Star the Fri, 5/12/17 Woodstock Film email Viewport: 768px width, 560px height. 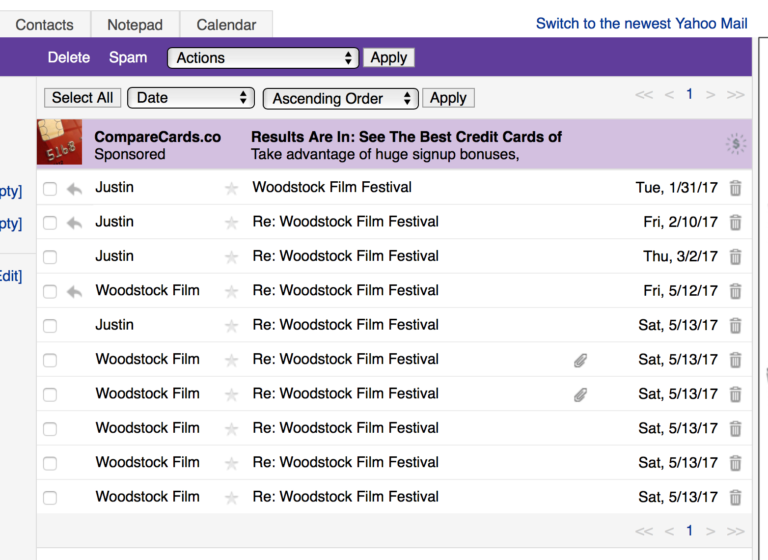232,291
